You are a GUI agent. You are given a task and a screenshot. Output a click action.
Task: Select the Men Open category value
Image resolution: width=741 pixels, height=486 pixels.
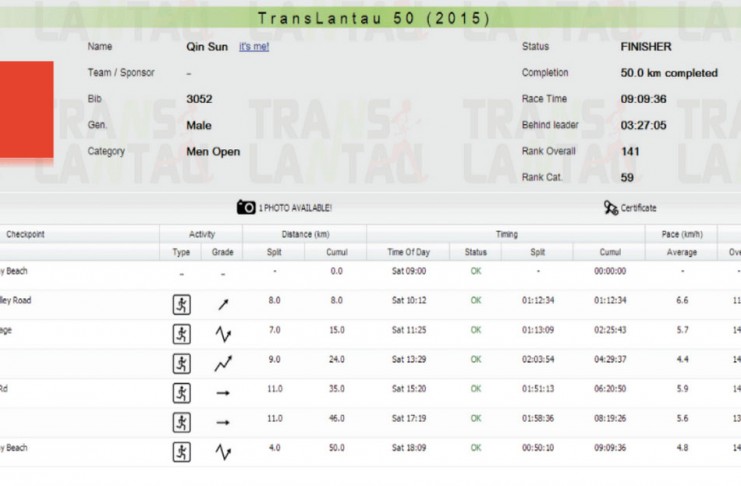point(213,152)
